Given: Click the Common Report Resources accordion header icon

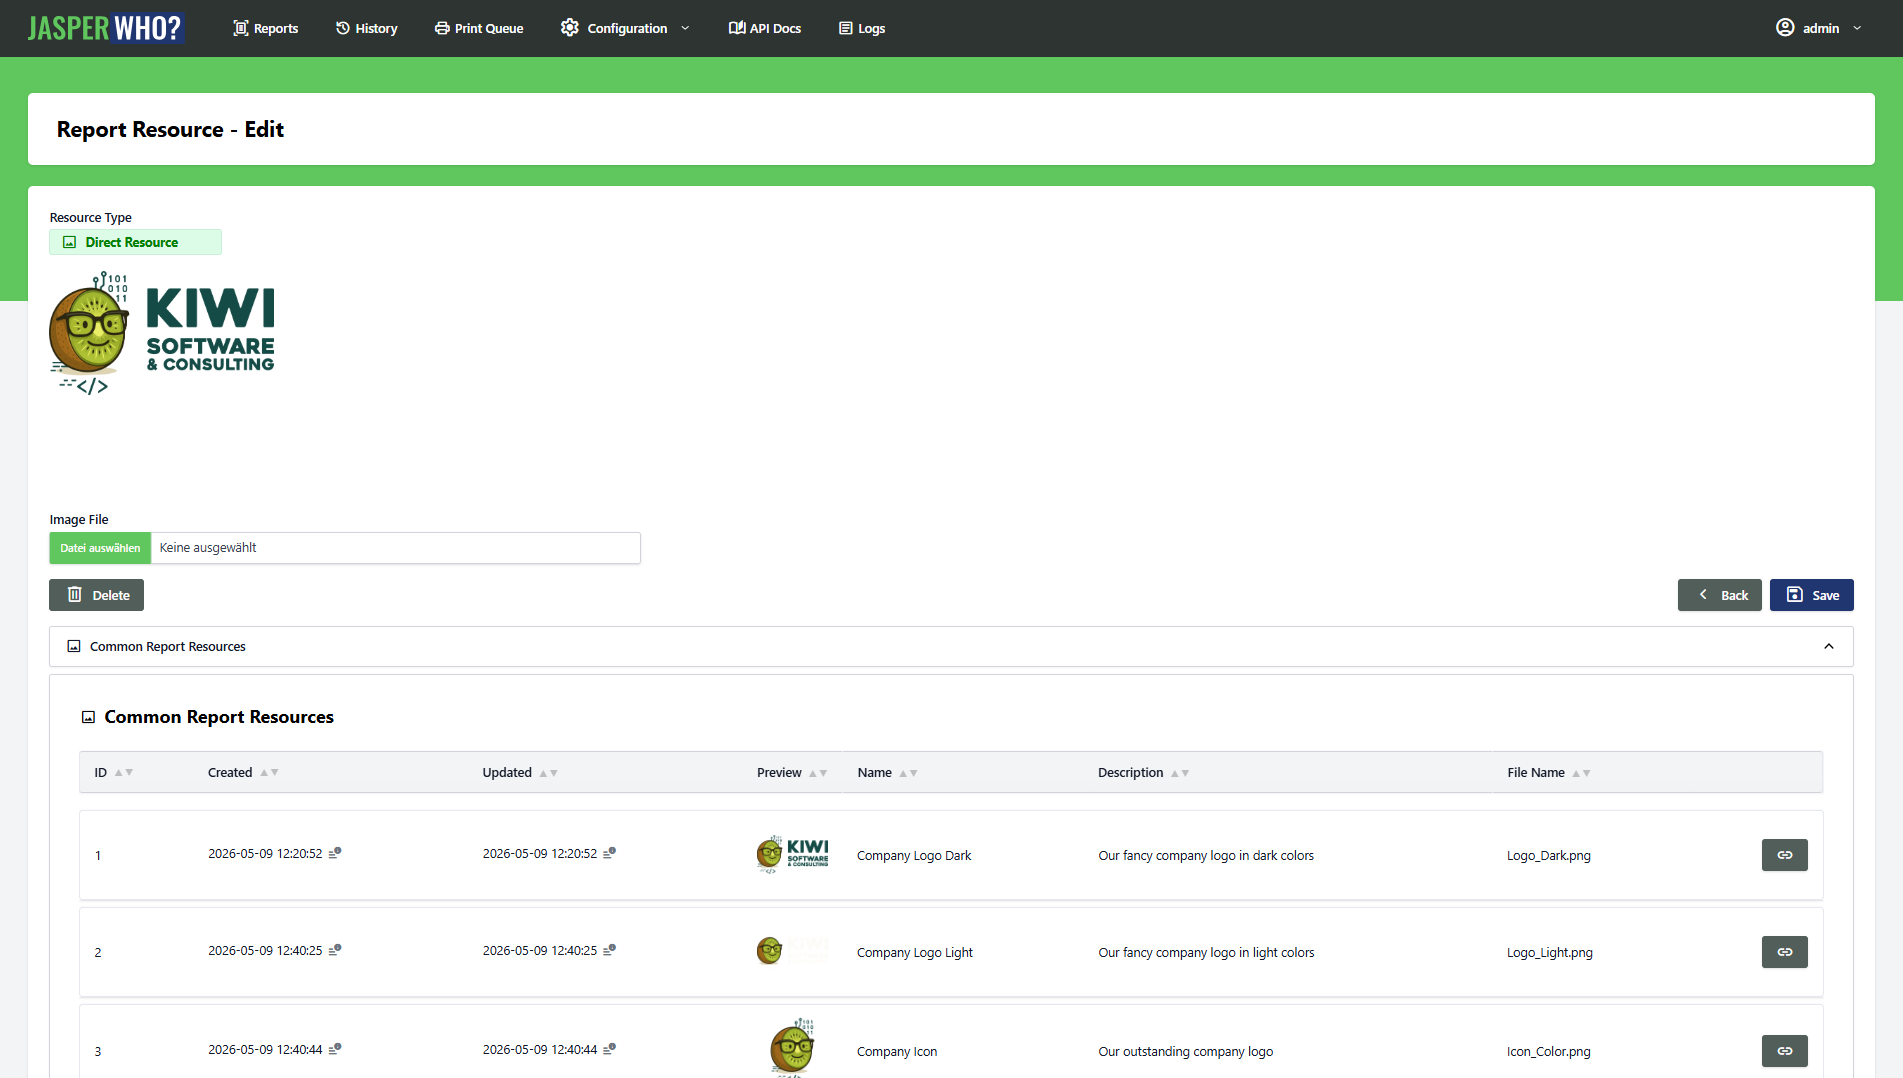Looking at the screenshot, I should 74,646.
